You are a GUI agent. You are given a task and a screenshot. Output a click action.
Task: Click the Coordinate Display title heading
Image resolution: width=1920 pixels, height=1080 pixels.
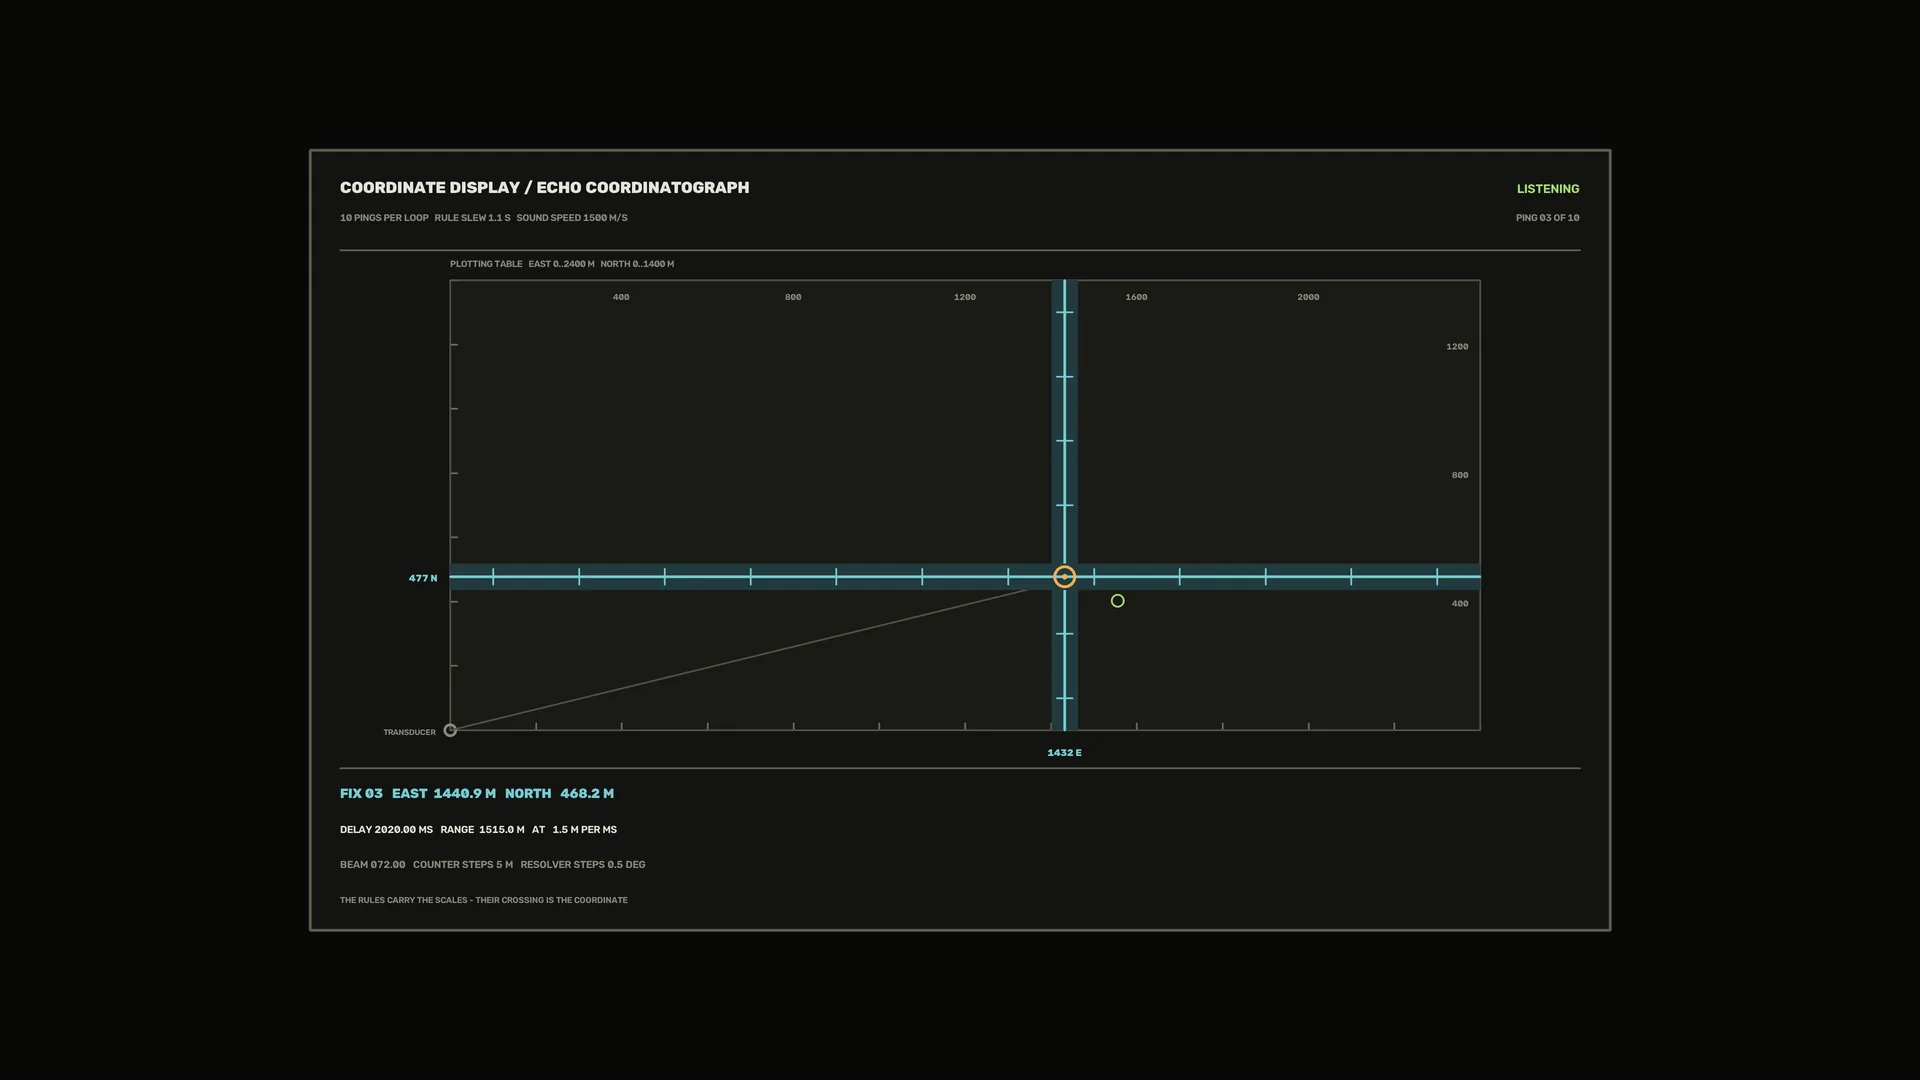pos(544,188)
